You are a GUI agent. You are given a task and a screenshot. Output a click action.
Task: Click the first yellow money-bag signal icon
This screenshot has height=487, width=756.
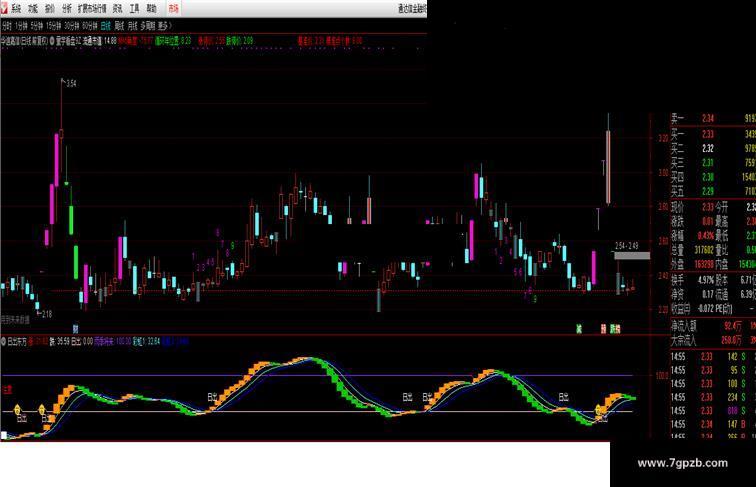click(17, 410)
